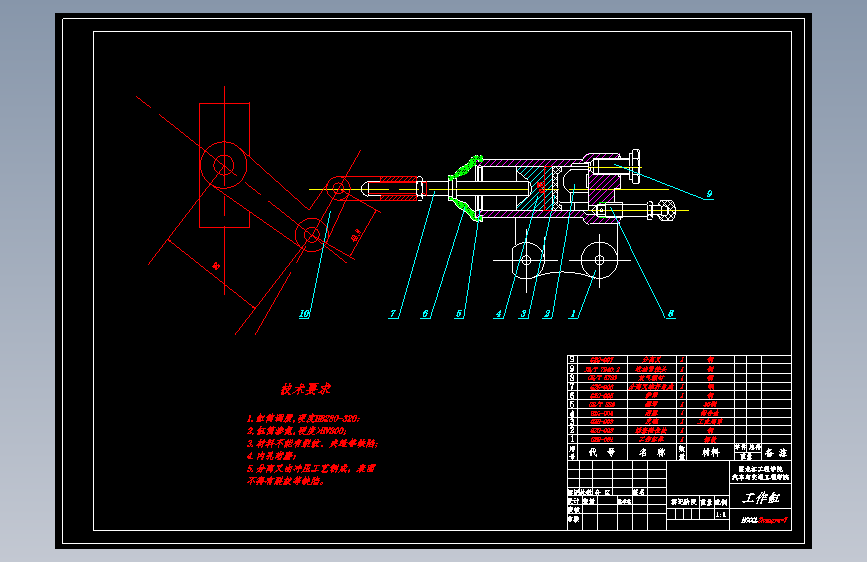The image size is (867, 562).
Task: Click requirement line 1 mentioning HB280-320
Action: (304, 419)
